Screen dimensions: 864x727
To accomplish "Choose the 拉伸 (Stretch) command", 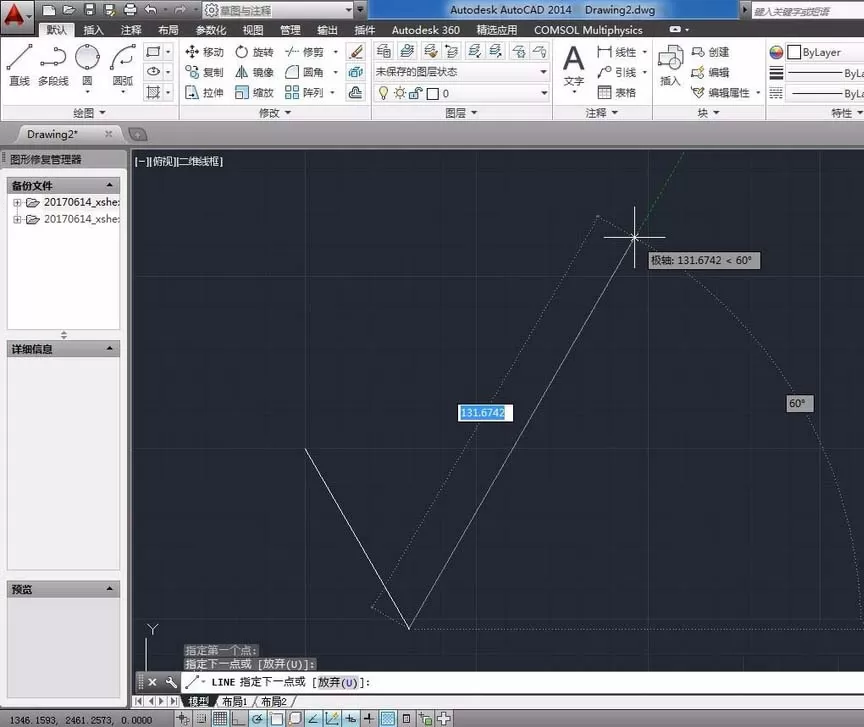I will [204, 93].
